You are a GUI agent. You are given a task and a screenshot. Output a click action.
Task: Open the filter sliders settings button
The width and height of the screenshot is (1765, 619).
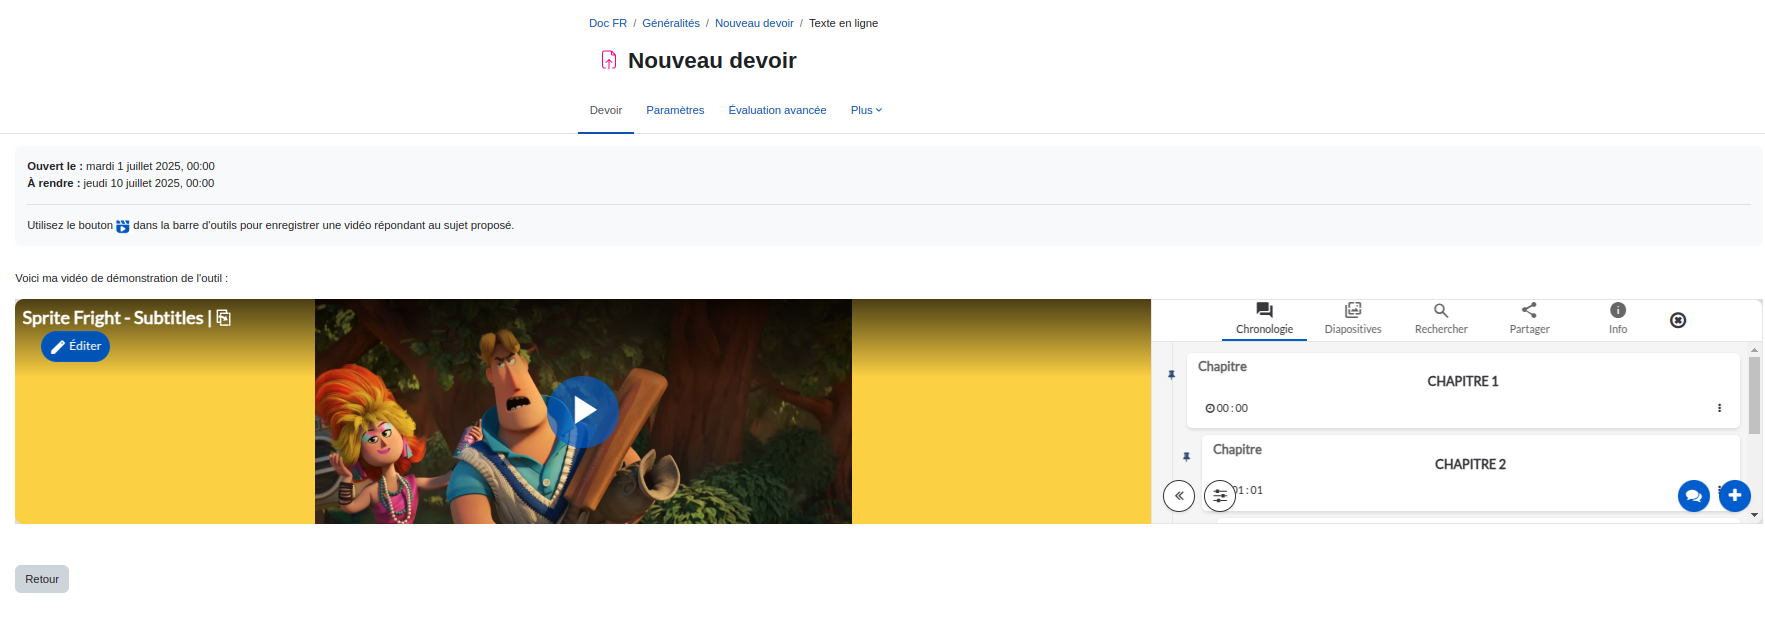coord(1220,495)
